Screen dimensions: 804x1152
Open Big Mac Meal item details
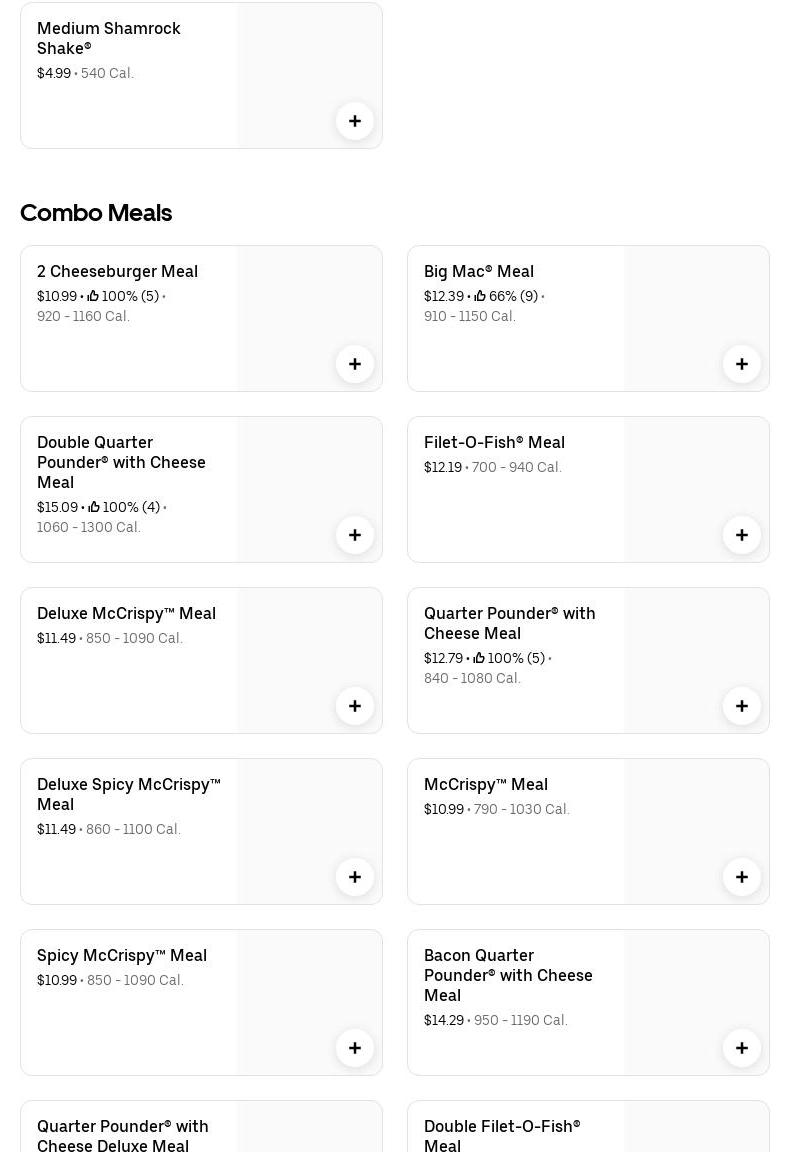(x=478, y=271)
